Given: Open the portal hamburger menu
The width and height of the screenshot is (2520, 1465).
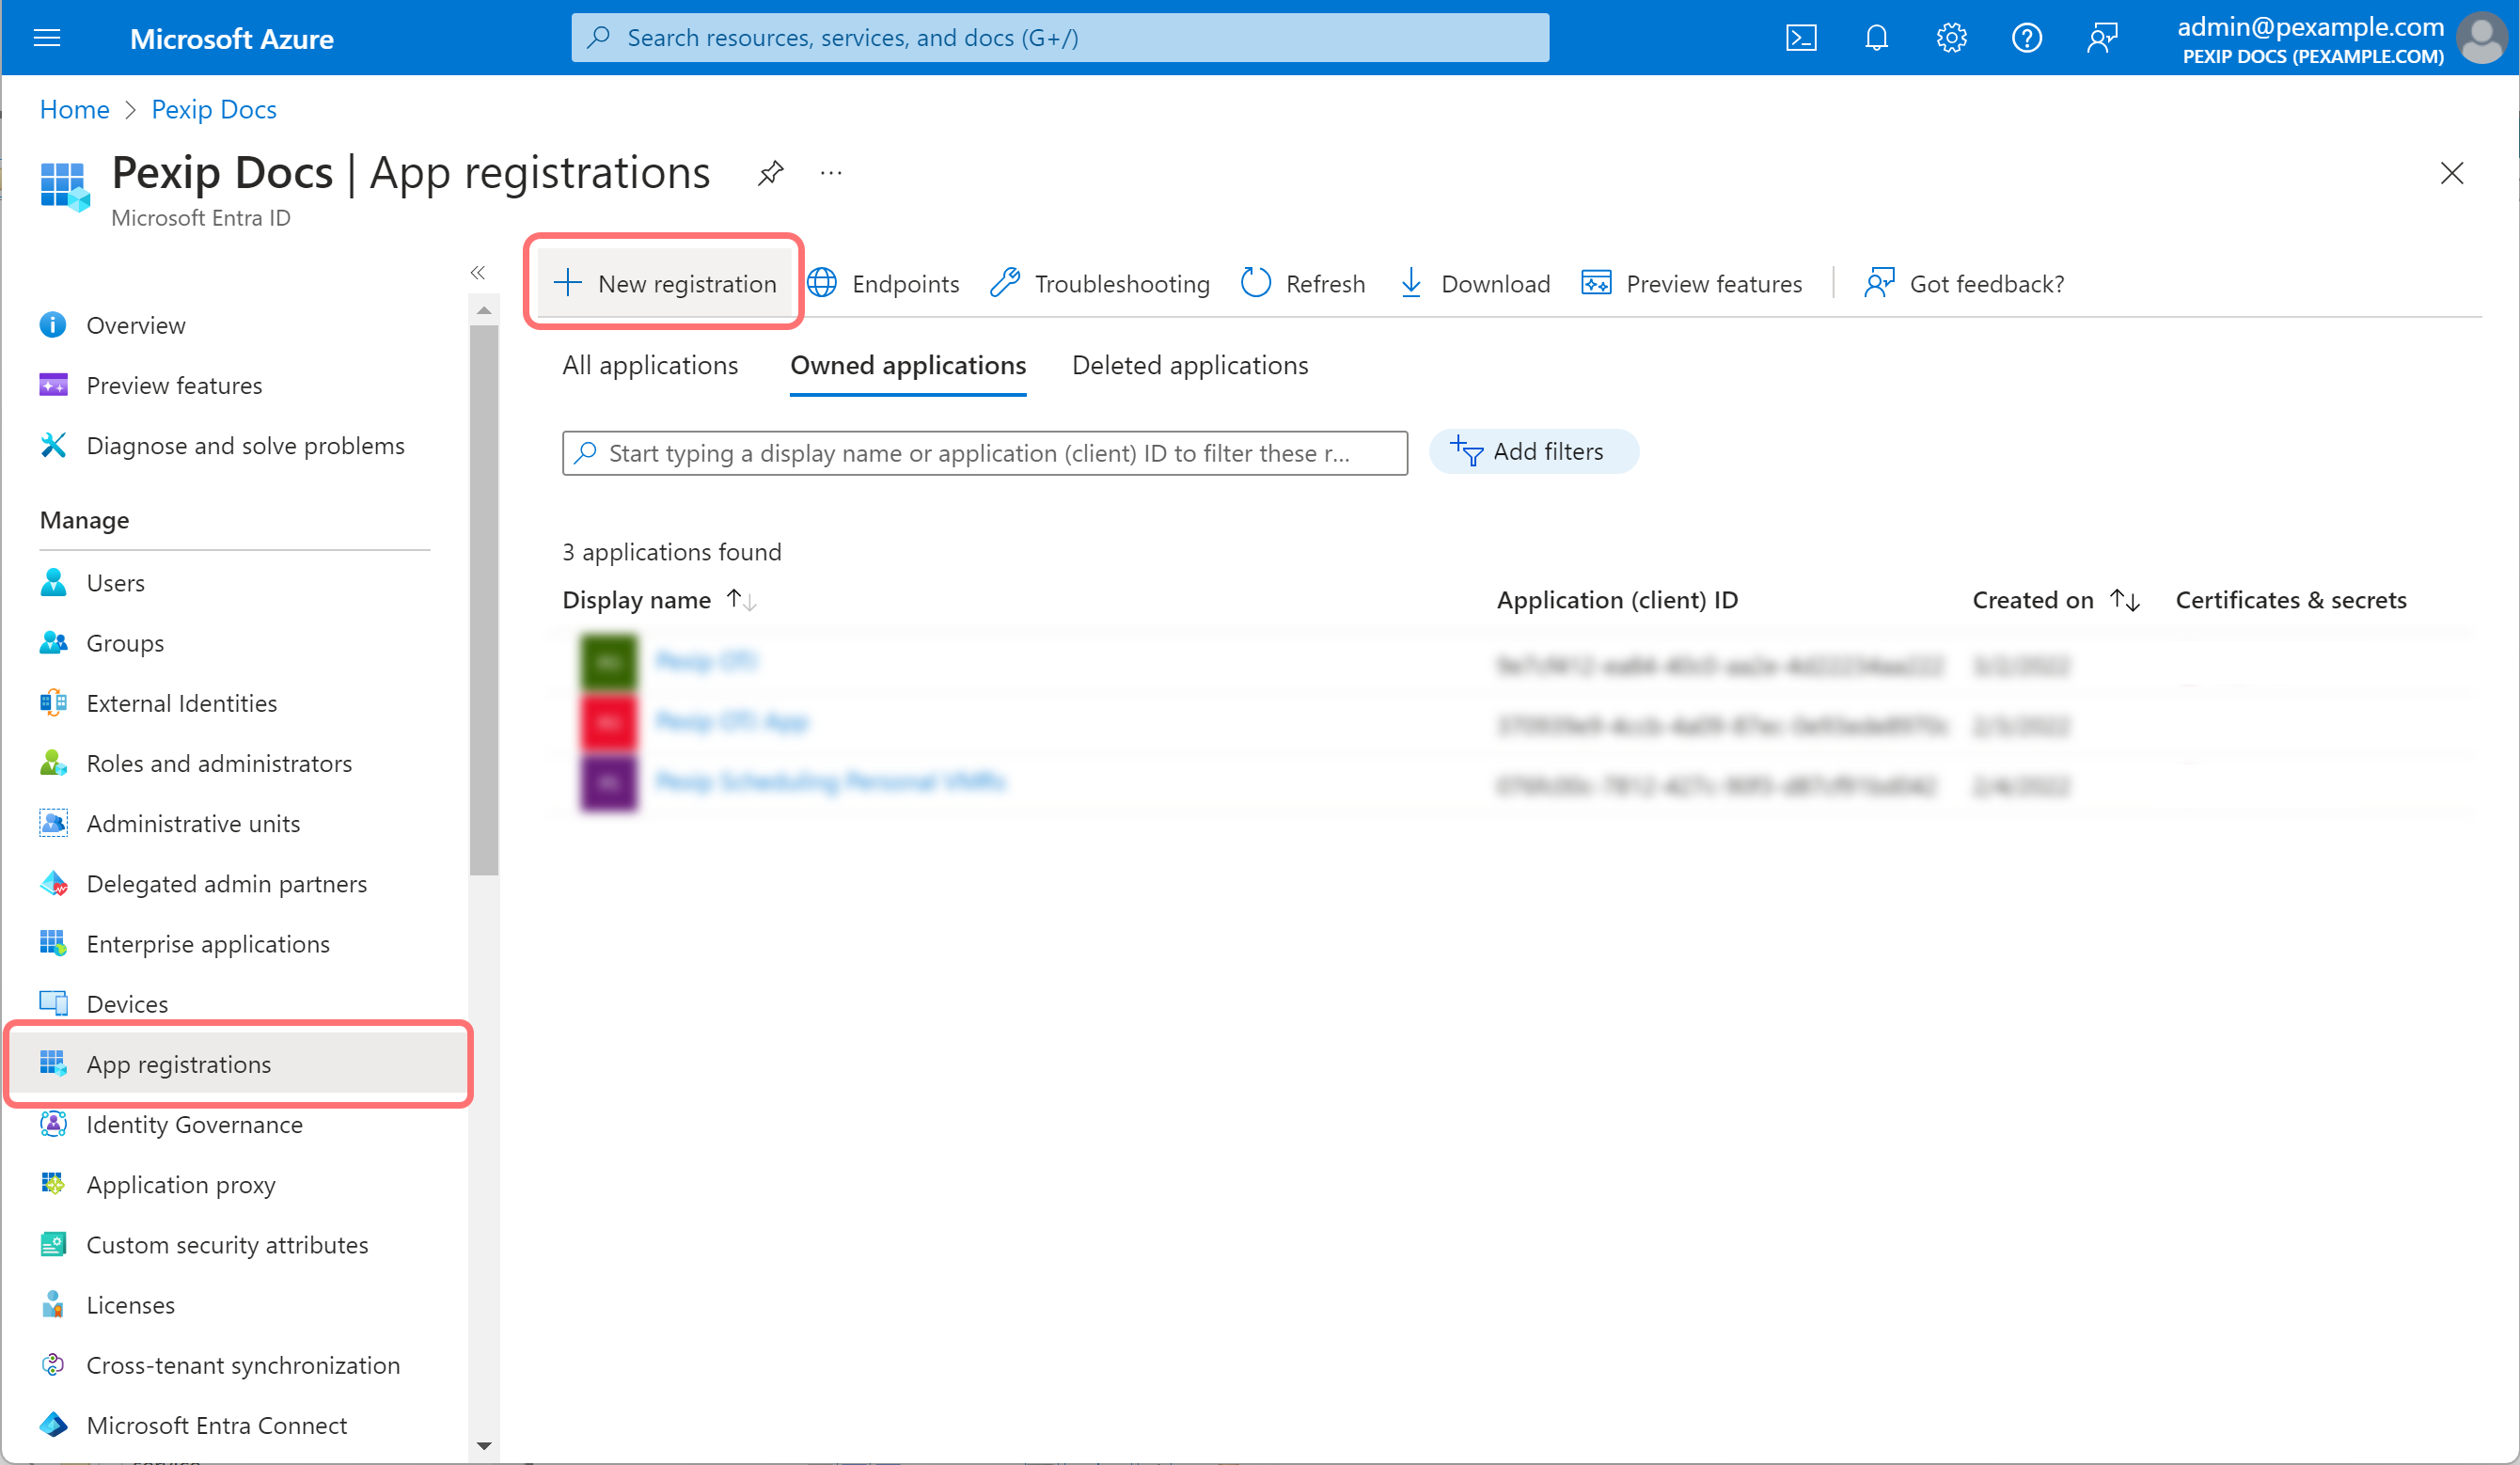Looking at the screenshot, I should (47, 38).
